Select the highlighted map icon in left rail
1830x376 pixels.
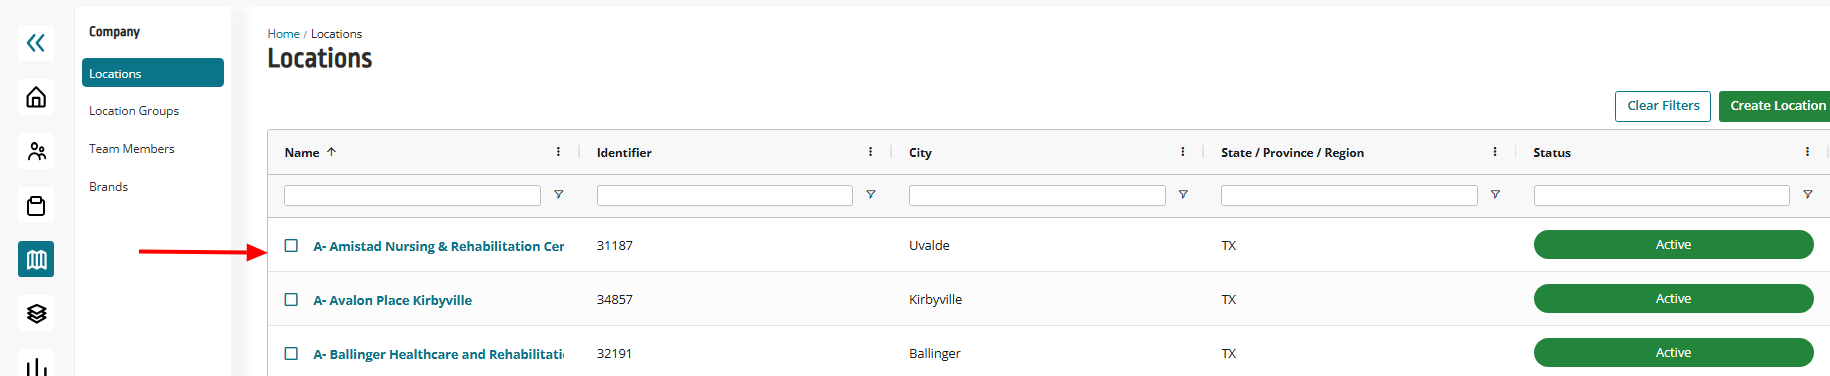click(36, 259)
